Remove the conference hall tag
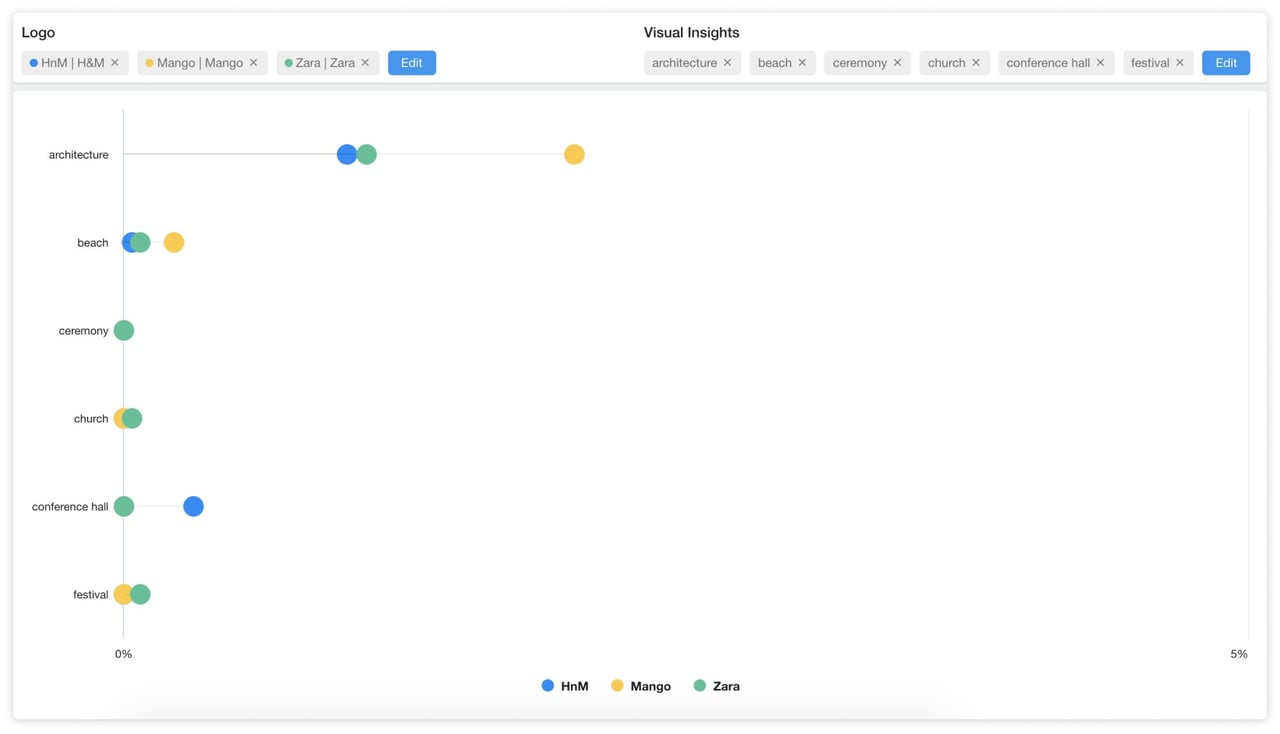This screenshot has width=1280, height=734. point(1101,63)
